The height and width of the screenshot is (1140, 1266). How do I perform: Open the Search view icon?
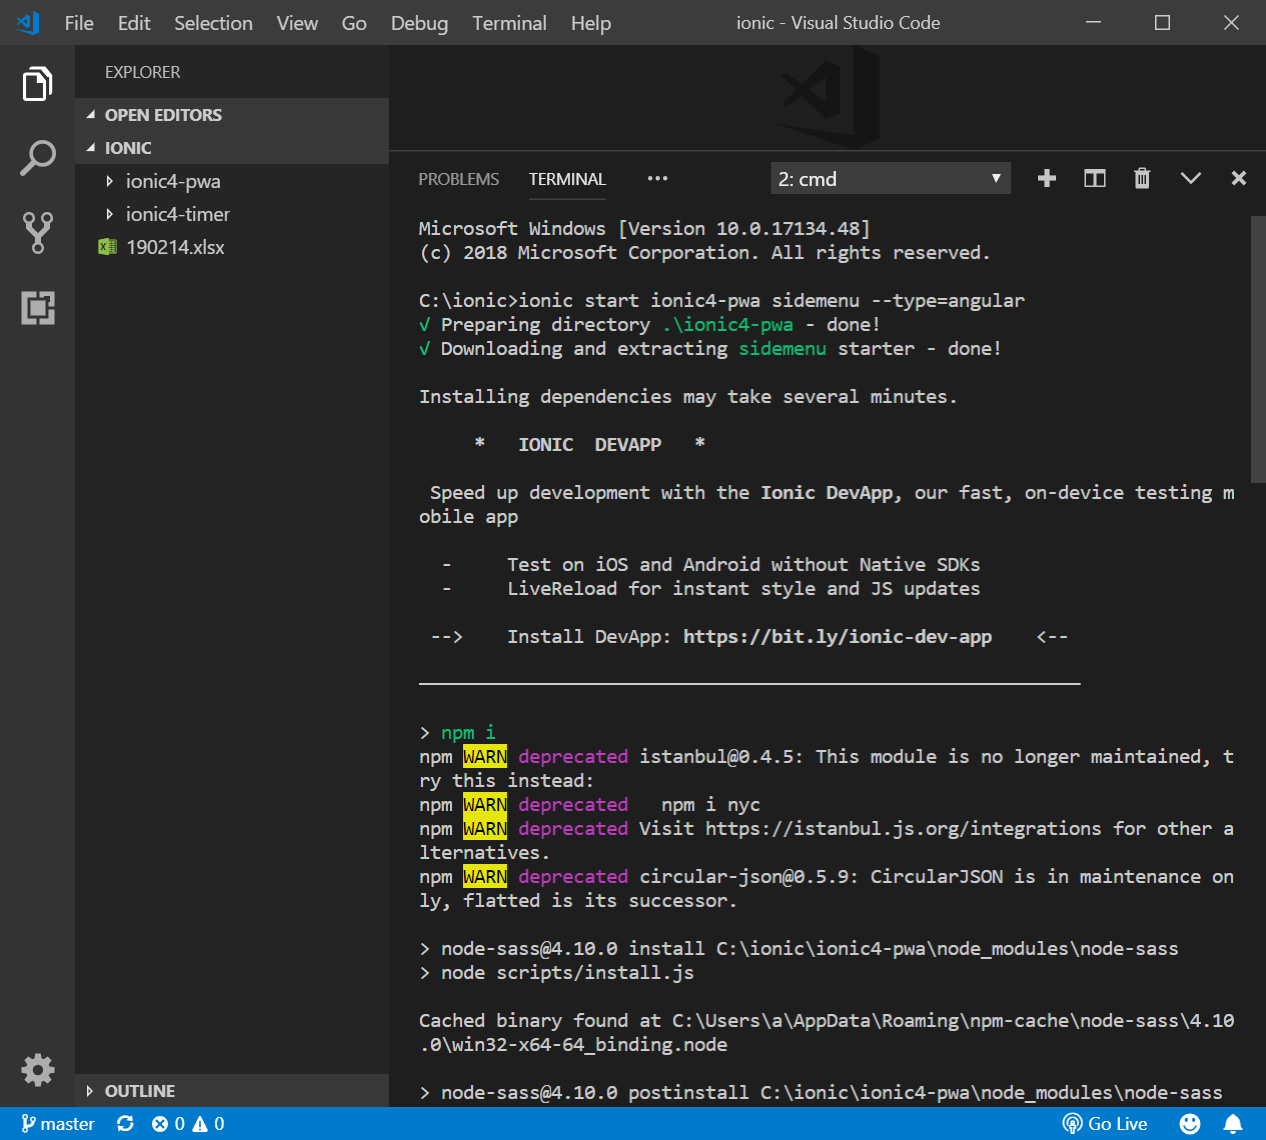pyautogui.click(x=37, y=158)
